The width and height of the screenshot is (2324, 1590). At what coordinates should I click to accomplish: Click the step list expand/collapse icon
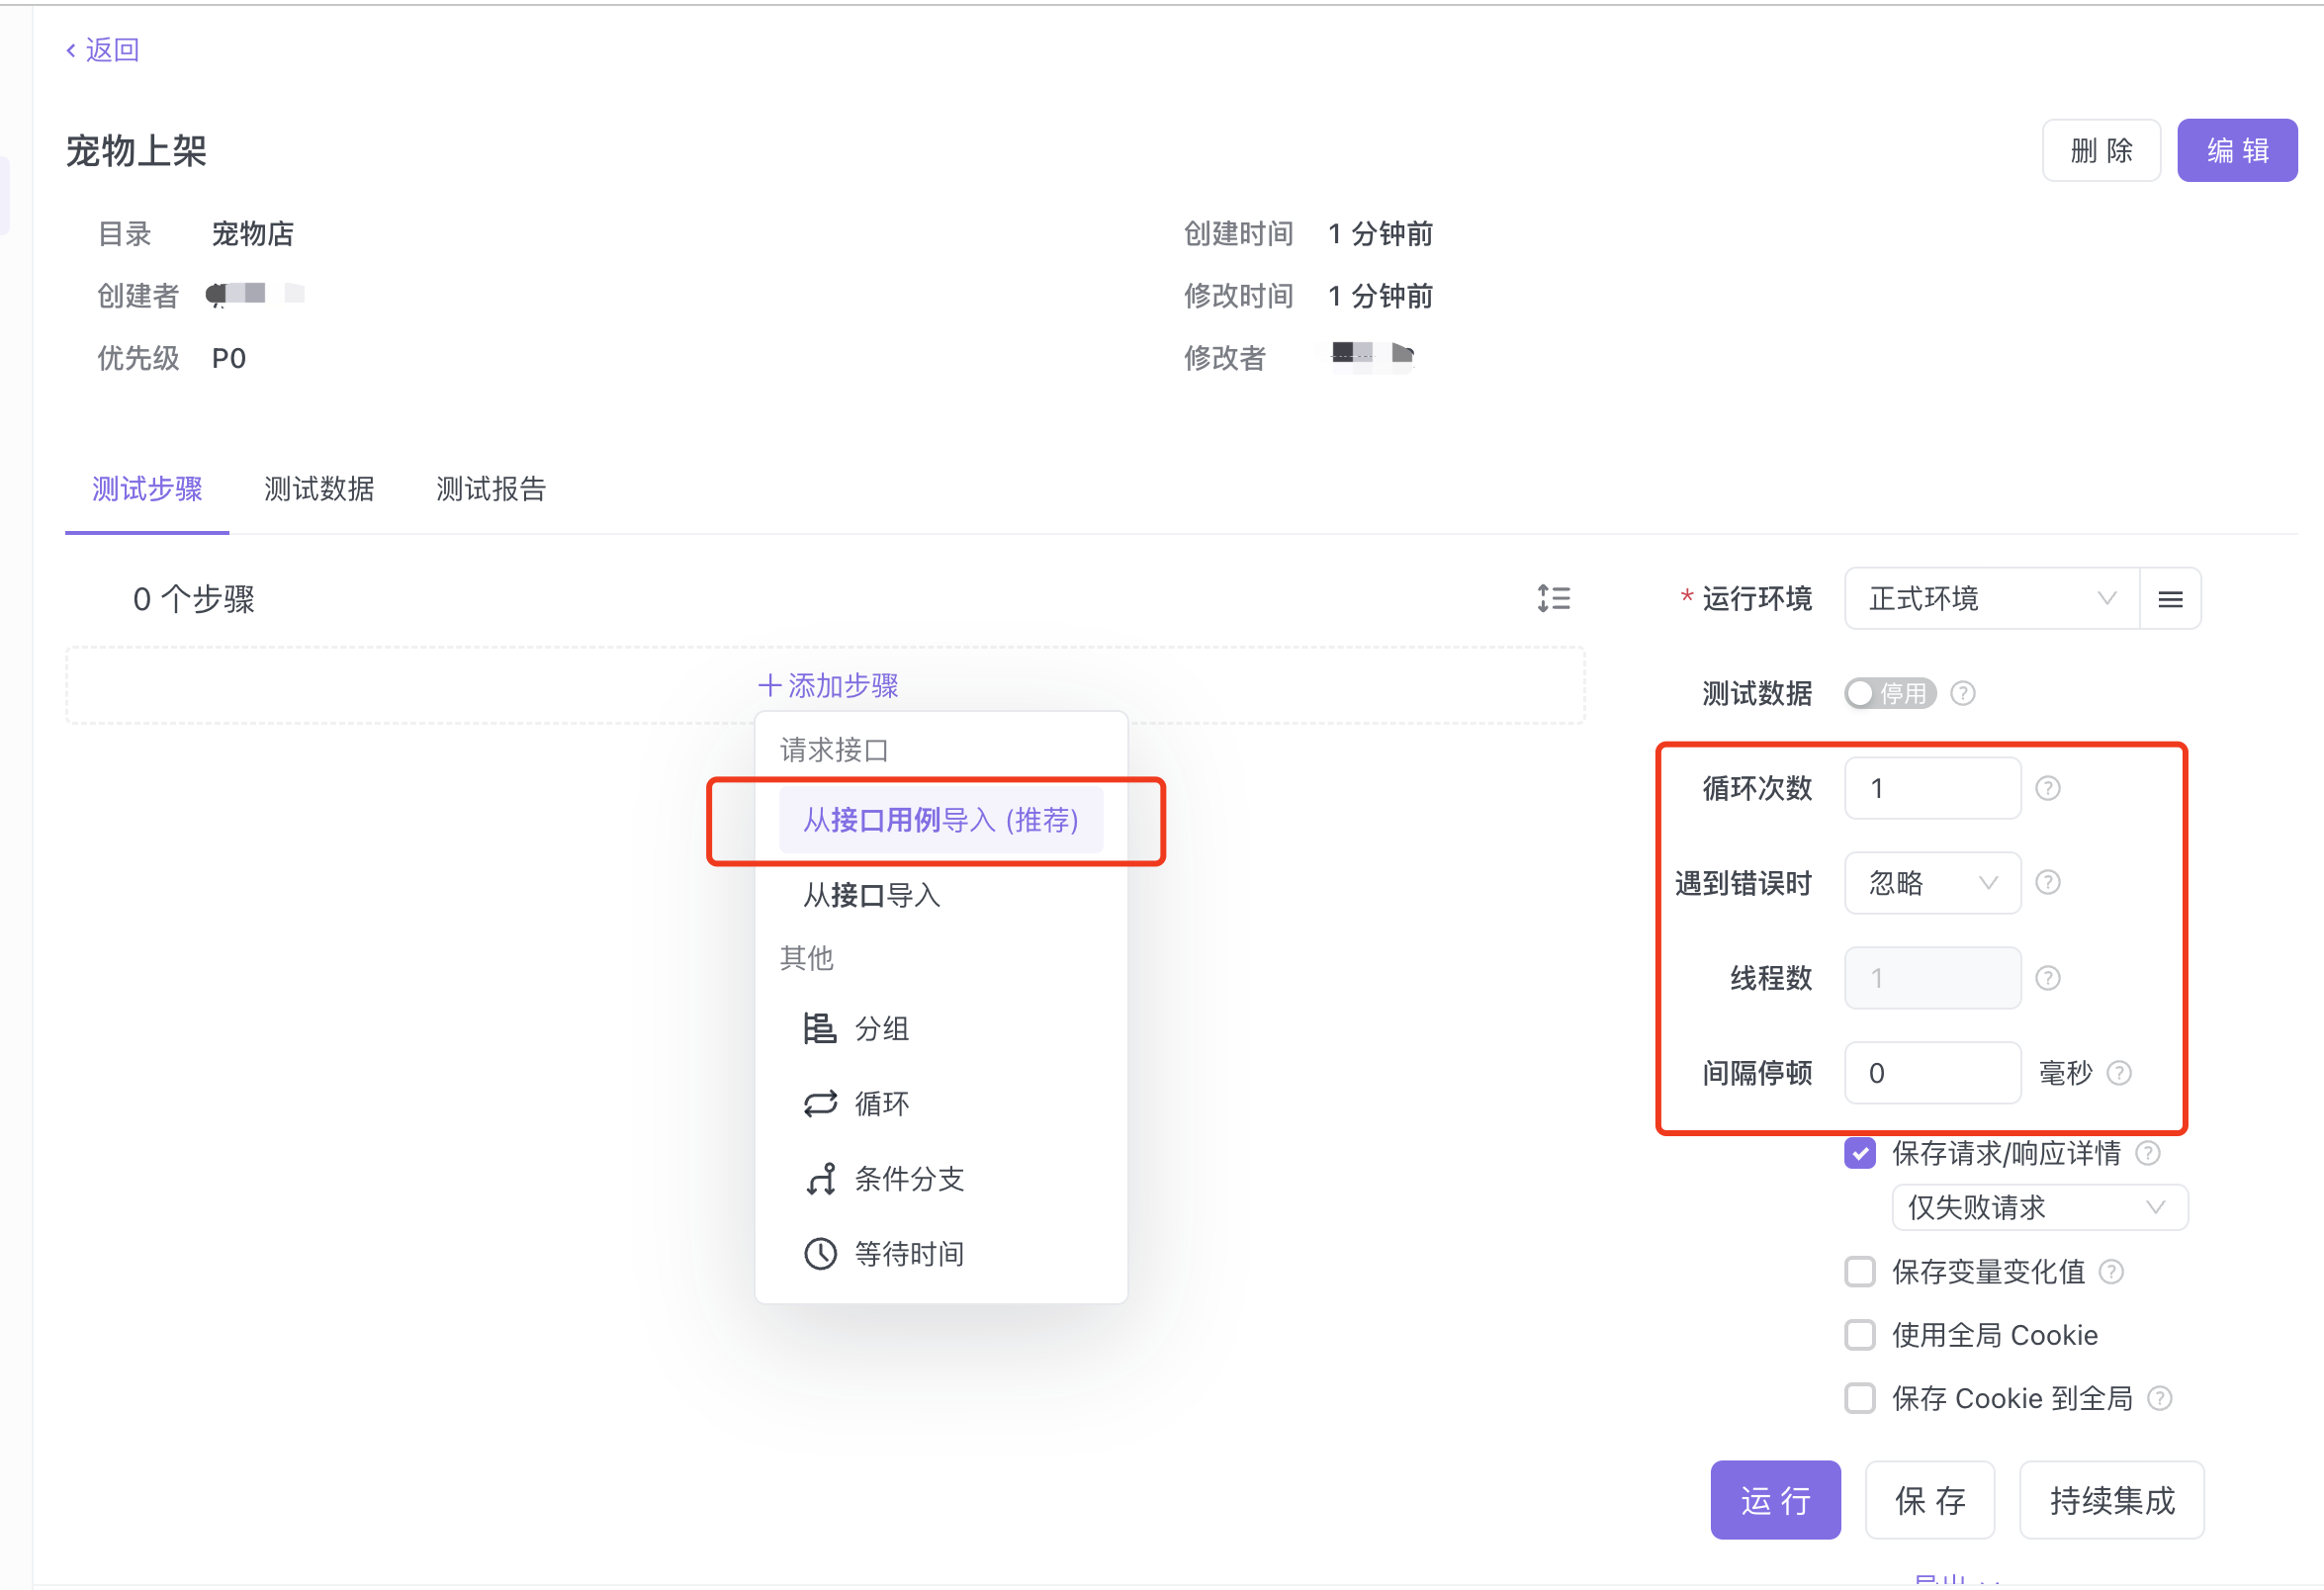pos(1553,599)
